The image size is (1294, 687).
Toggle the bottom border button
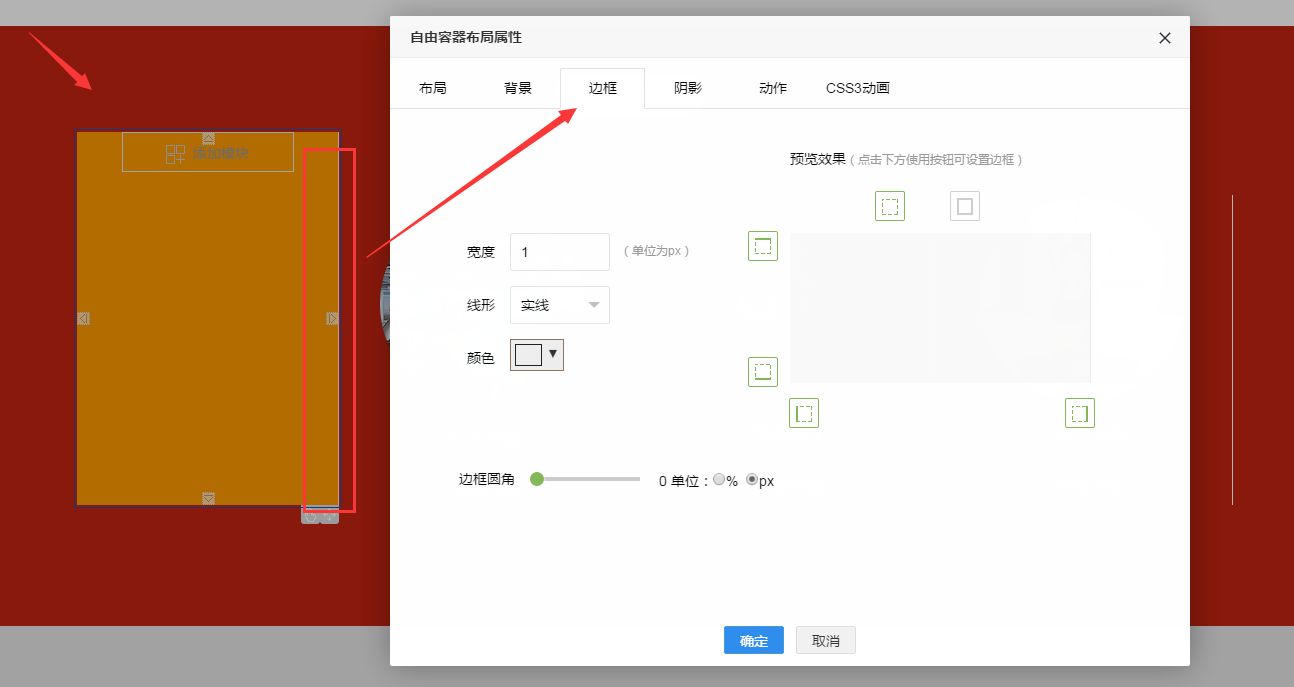(763, 372)
